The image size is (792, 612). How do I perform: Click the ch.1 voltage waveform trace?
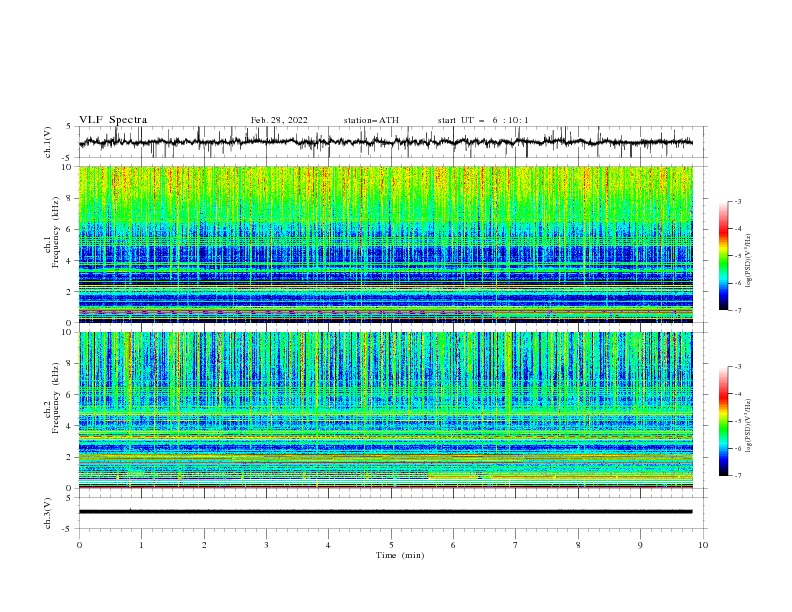pyautogui.click(x=385, y=142)
